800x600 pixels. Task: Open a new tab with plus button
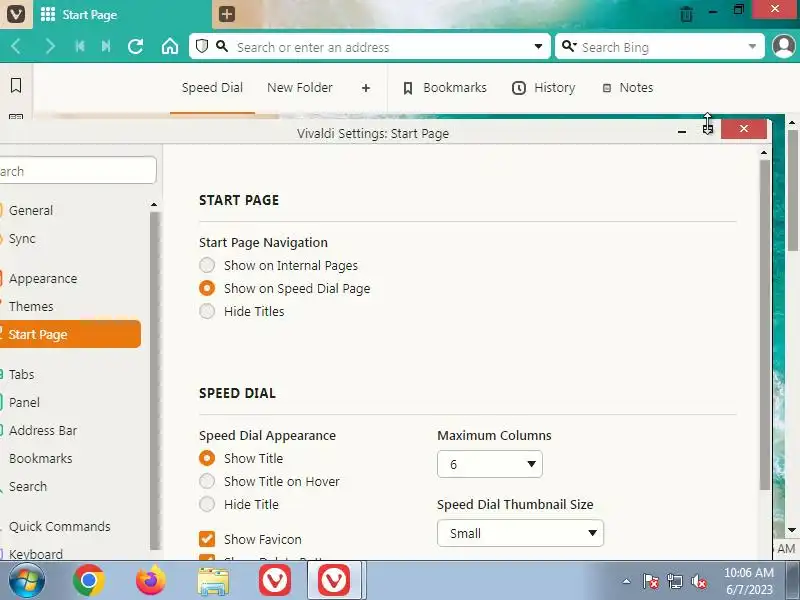point(227,14)
